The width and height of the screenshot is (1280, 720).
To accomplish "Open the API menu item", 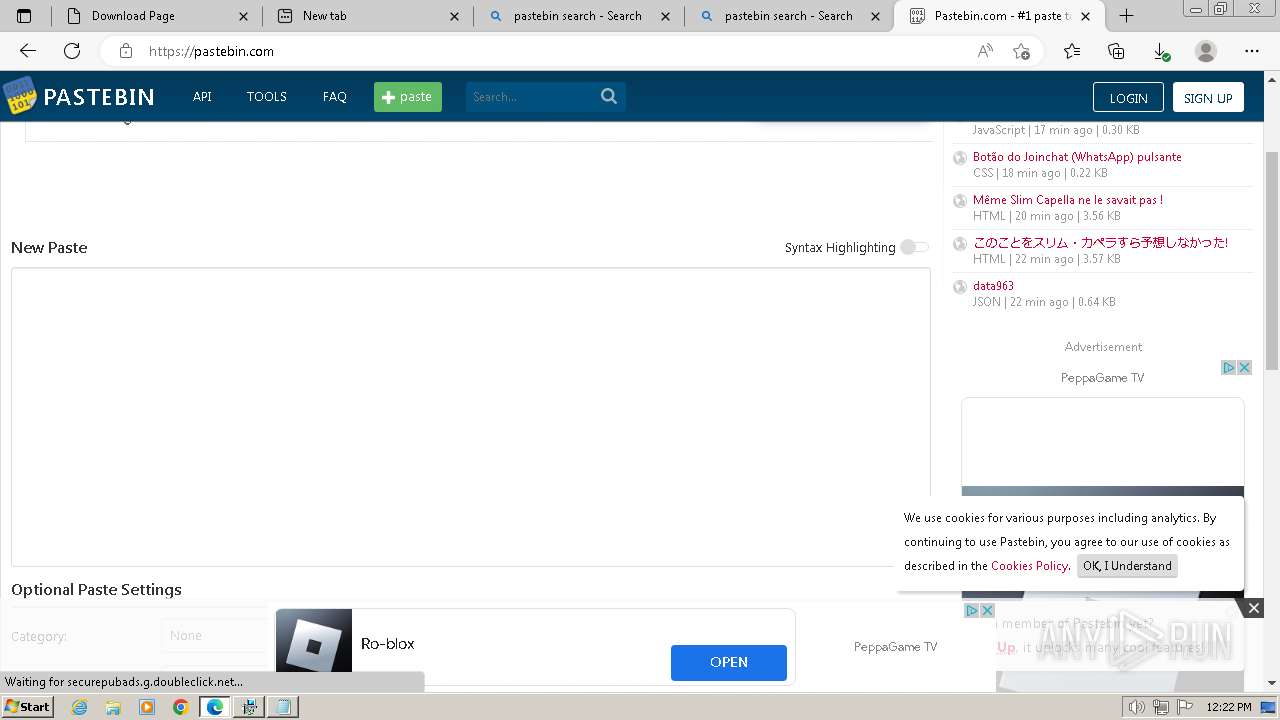I will (202, 97).
